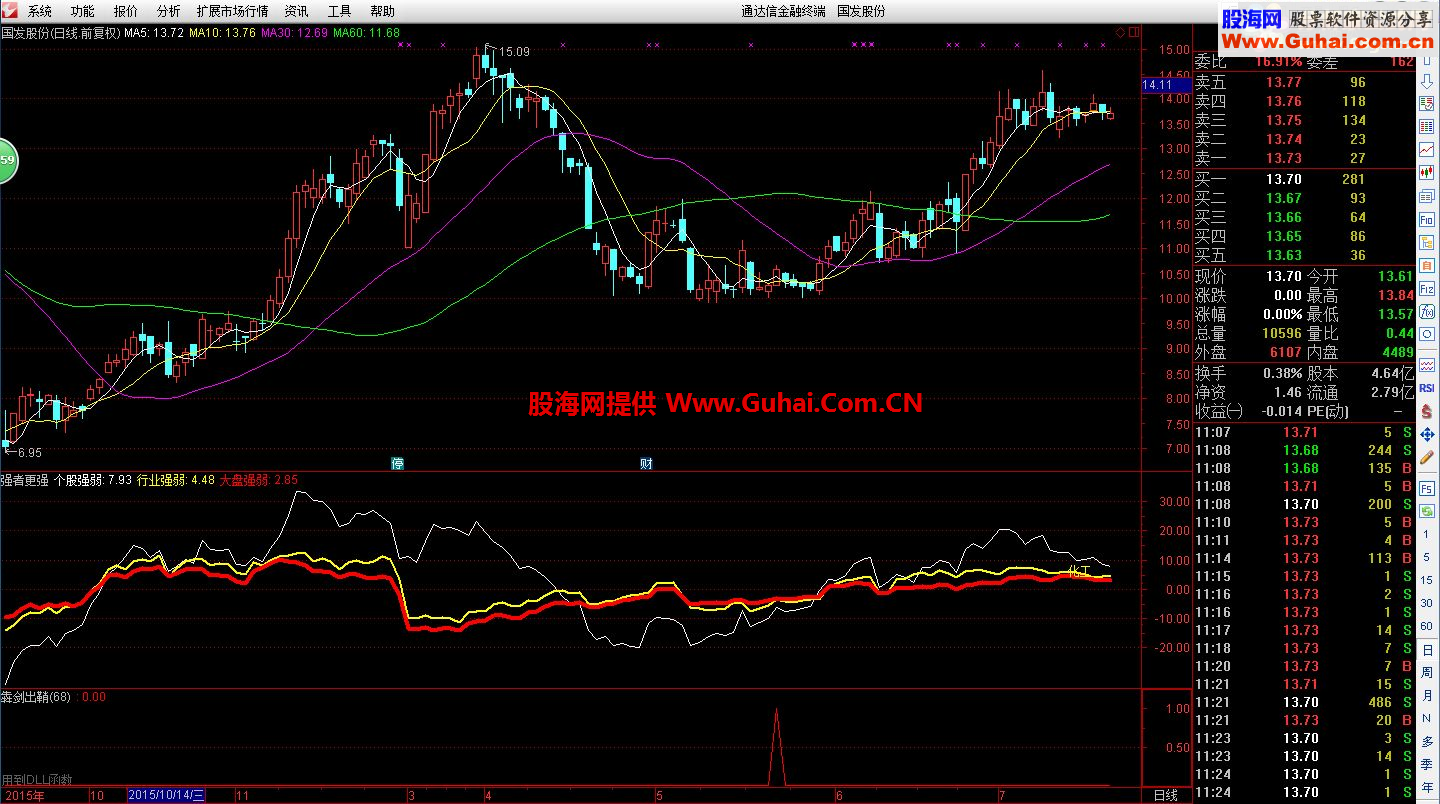Click the 卖一 13.73 order row

coord(1304,158)
